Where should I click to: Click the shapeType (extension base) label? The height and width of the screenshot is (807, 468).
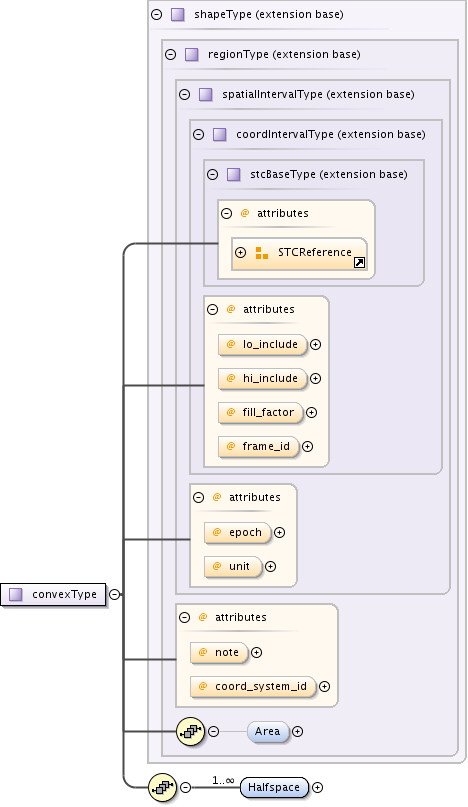(269, 14)
